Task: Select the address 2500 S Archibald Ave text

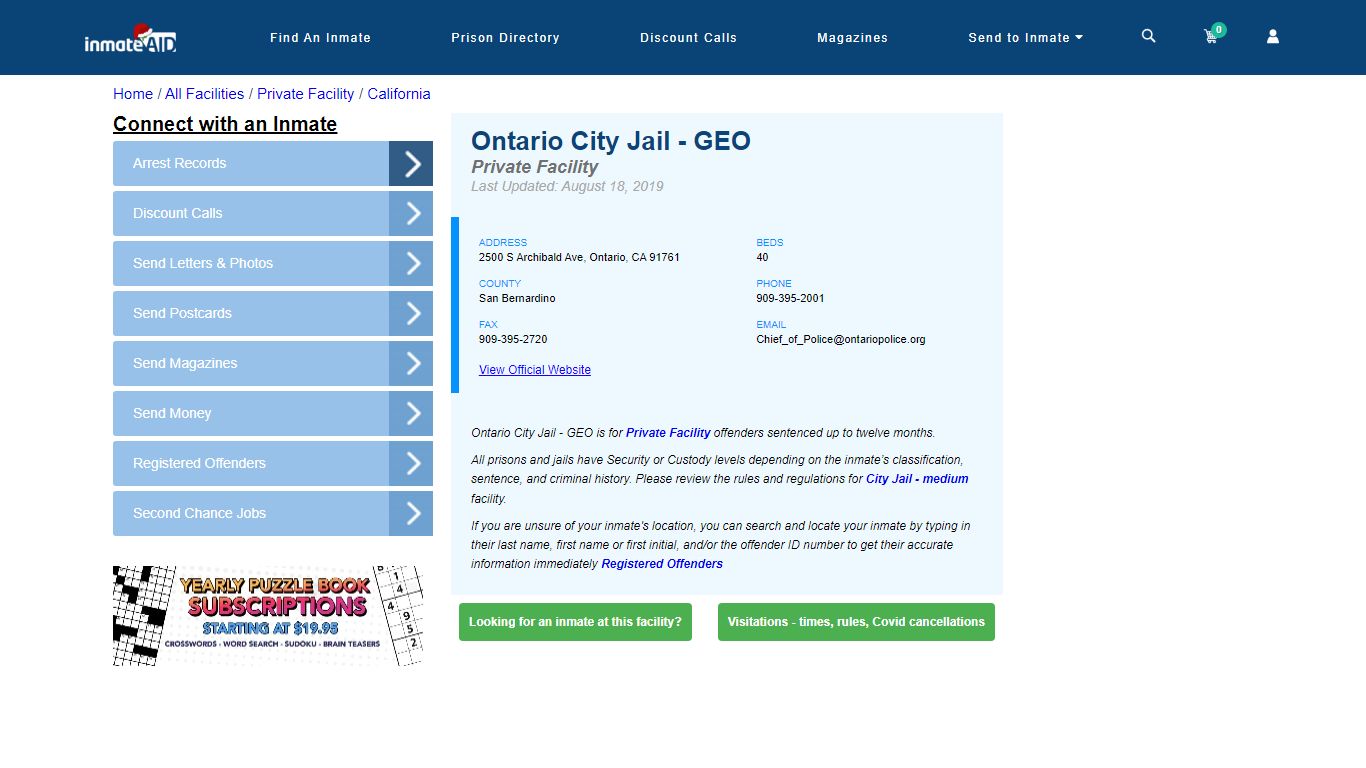Action: click(x=579, y=257)
